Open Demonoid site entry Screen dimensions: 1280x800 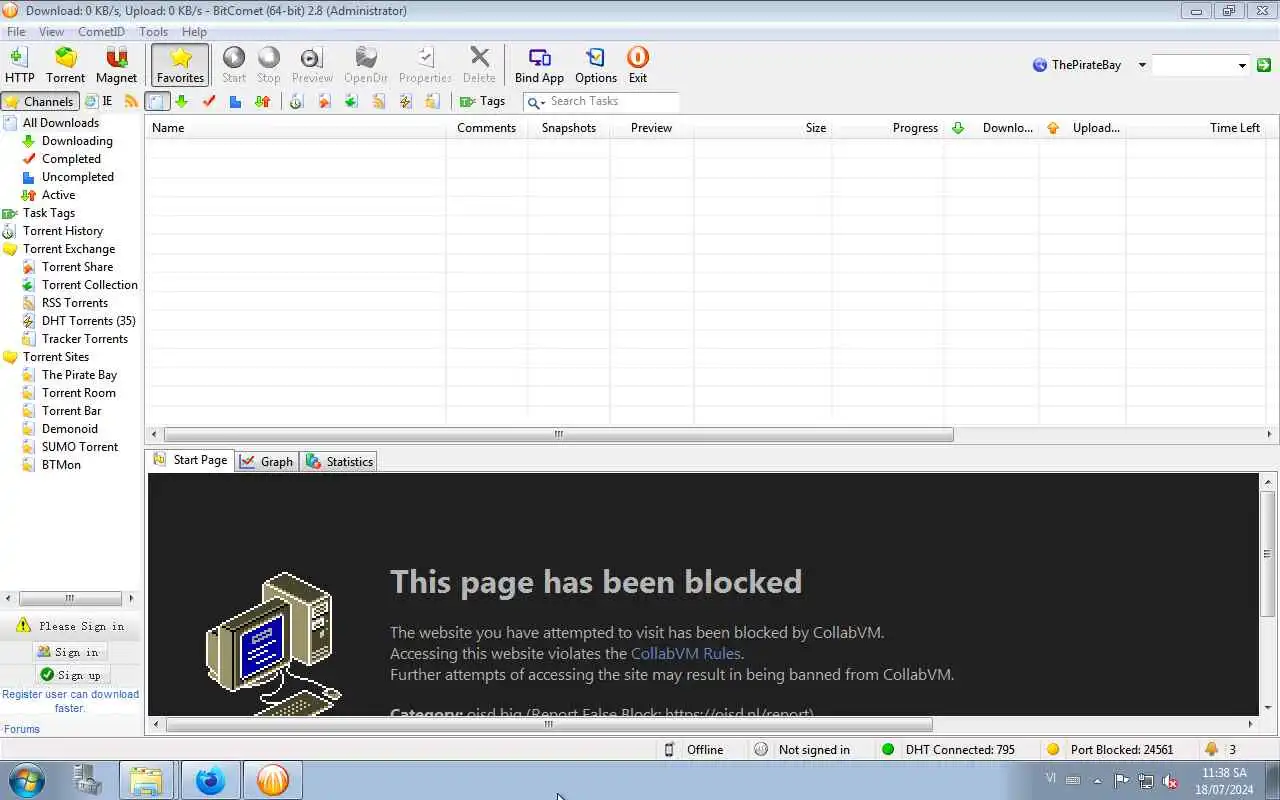click(x=70, y=429)
